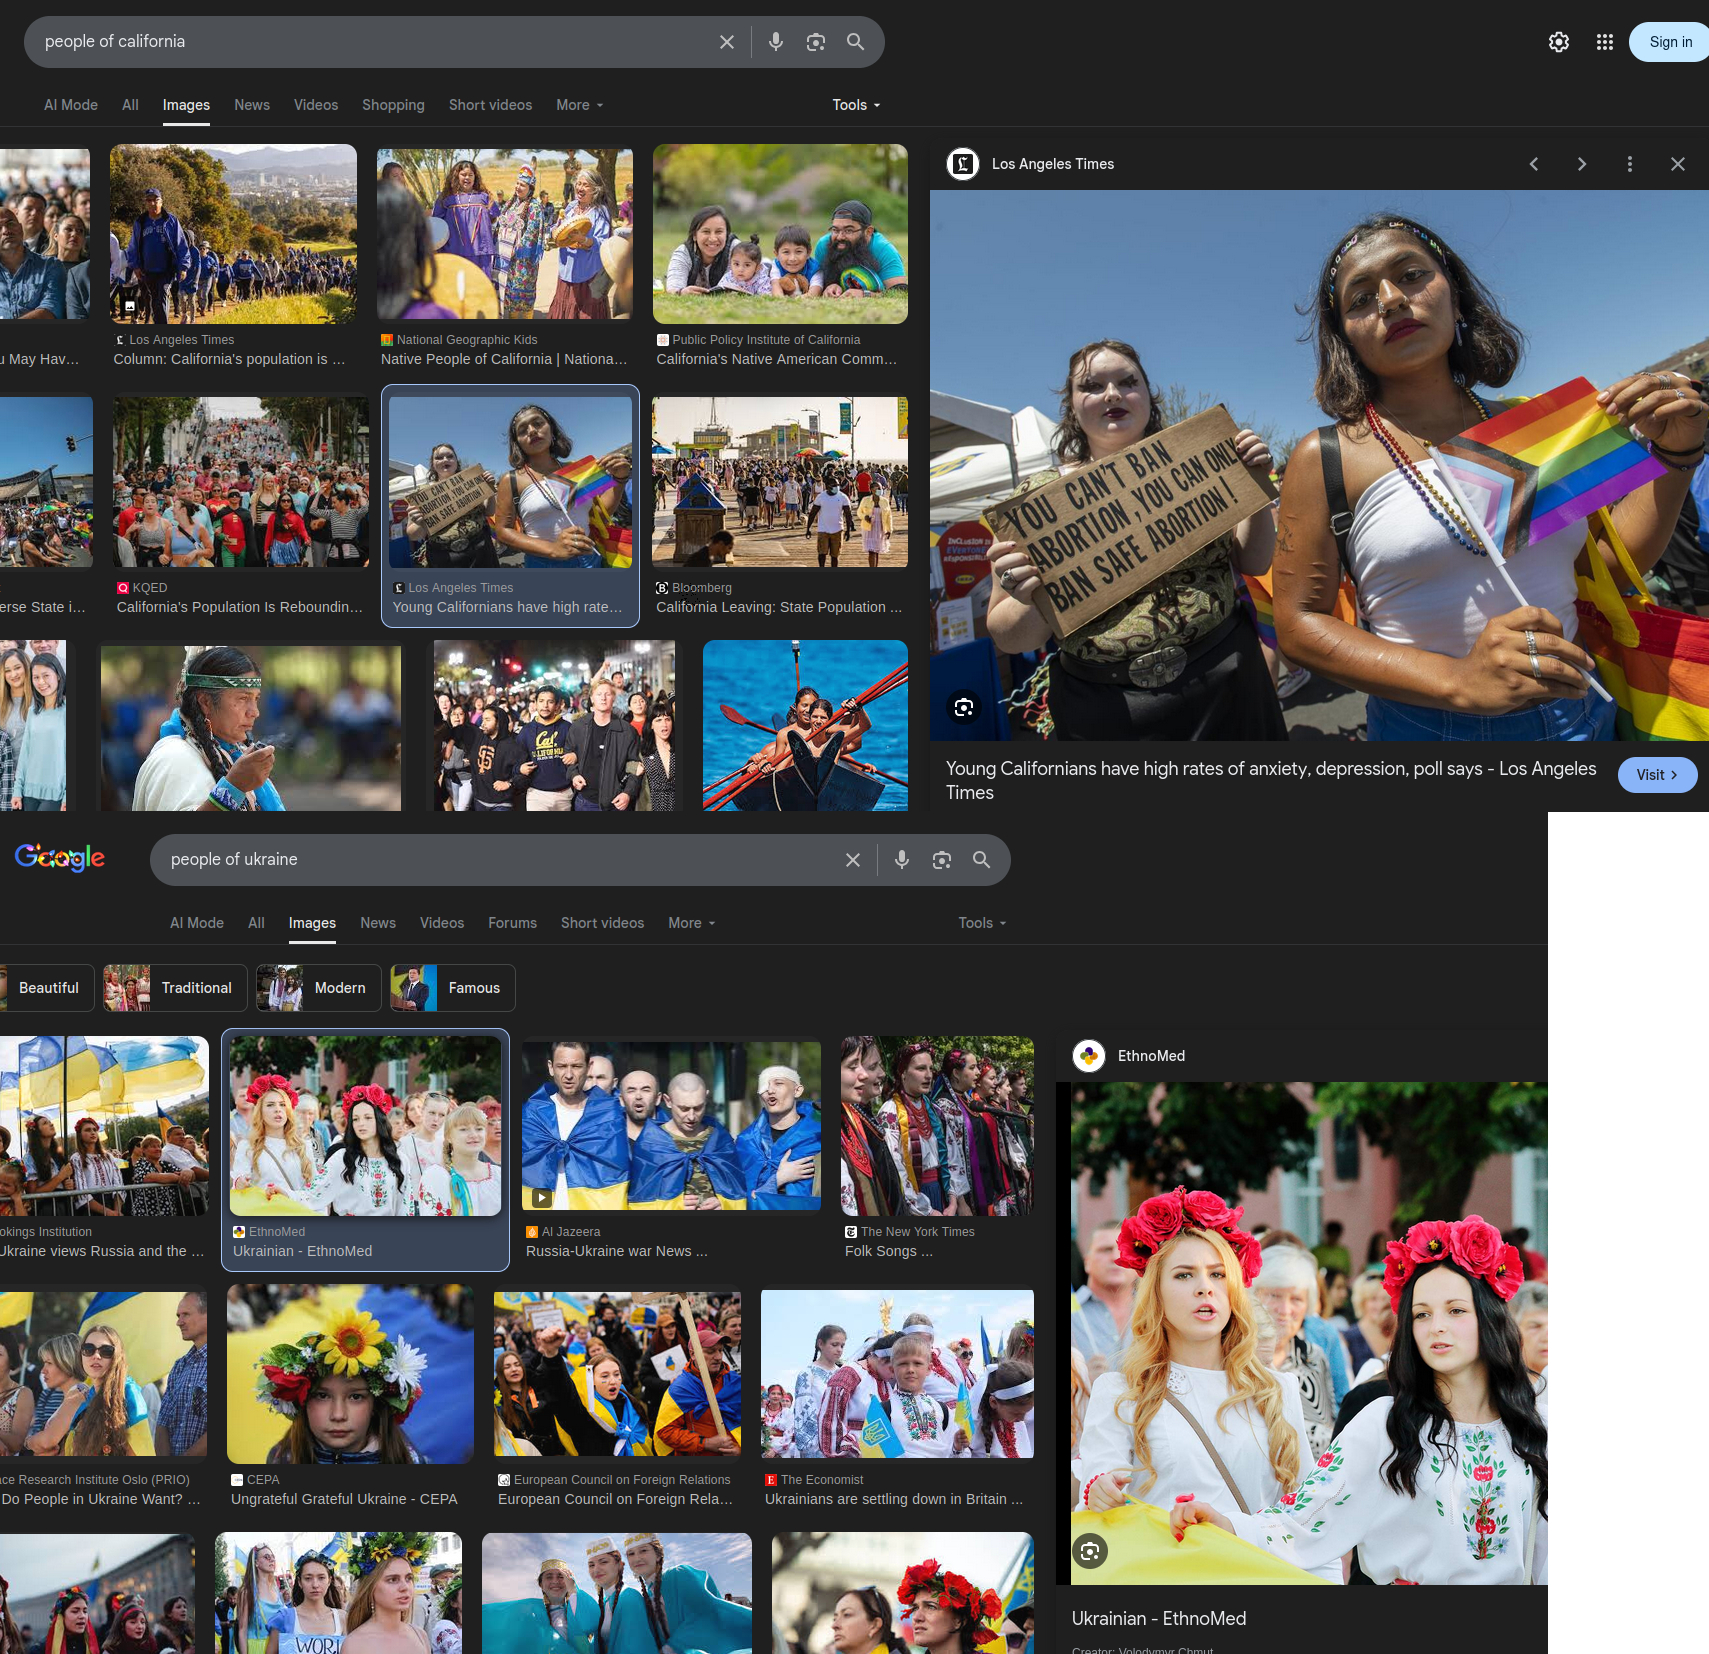Screen dimensions: 1709x1654
Task: Open the Los Angeles Times source logo
Action: (963, 164)
